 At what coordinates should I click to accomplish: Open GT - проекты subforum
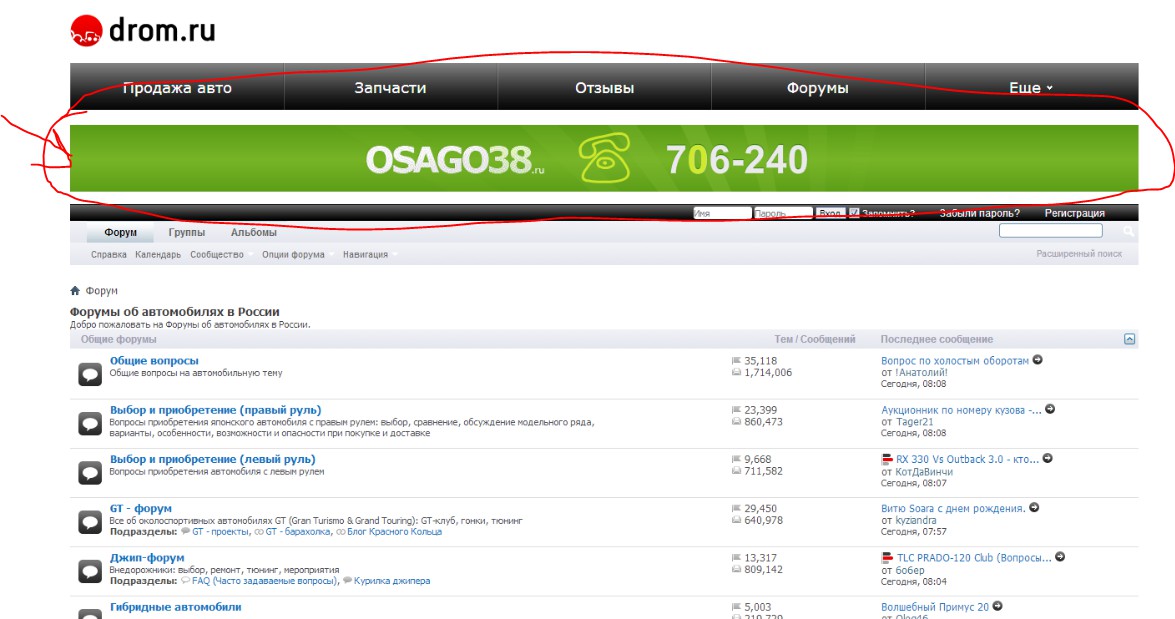click(x=220, y=531)
